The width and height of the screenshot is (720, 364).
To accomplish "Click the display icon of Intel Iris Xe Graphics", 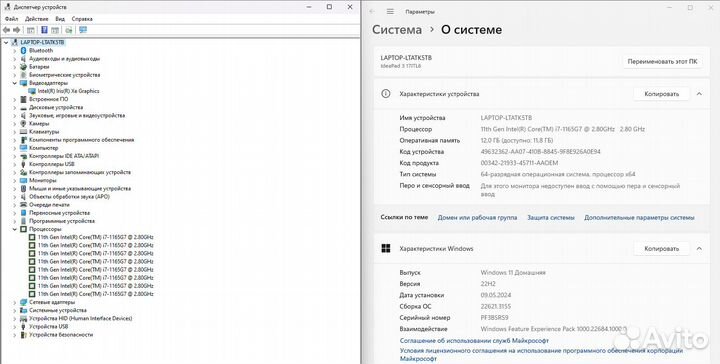I will (32, 91).
